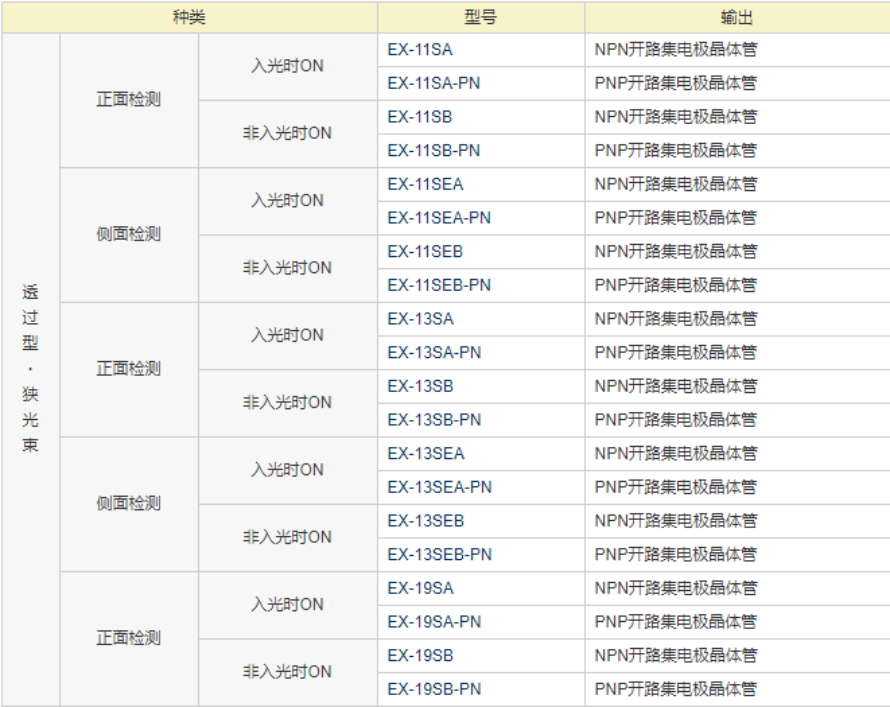Click model EX-13SA in the table
This screenshot has height=707, width=890.
(x=420, y=319)
